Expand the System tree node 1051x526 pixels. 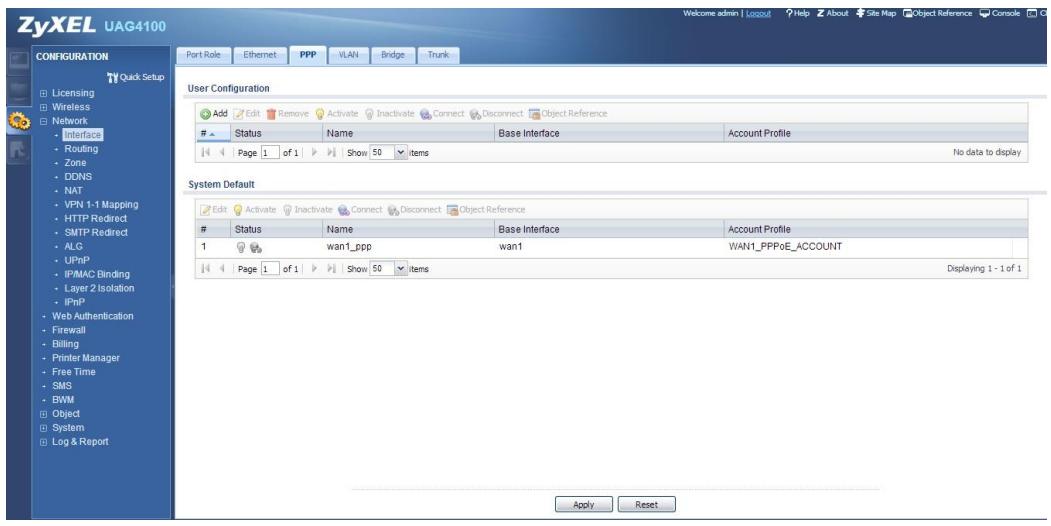44,428
